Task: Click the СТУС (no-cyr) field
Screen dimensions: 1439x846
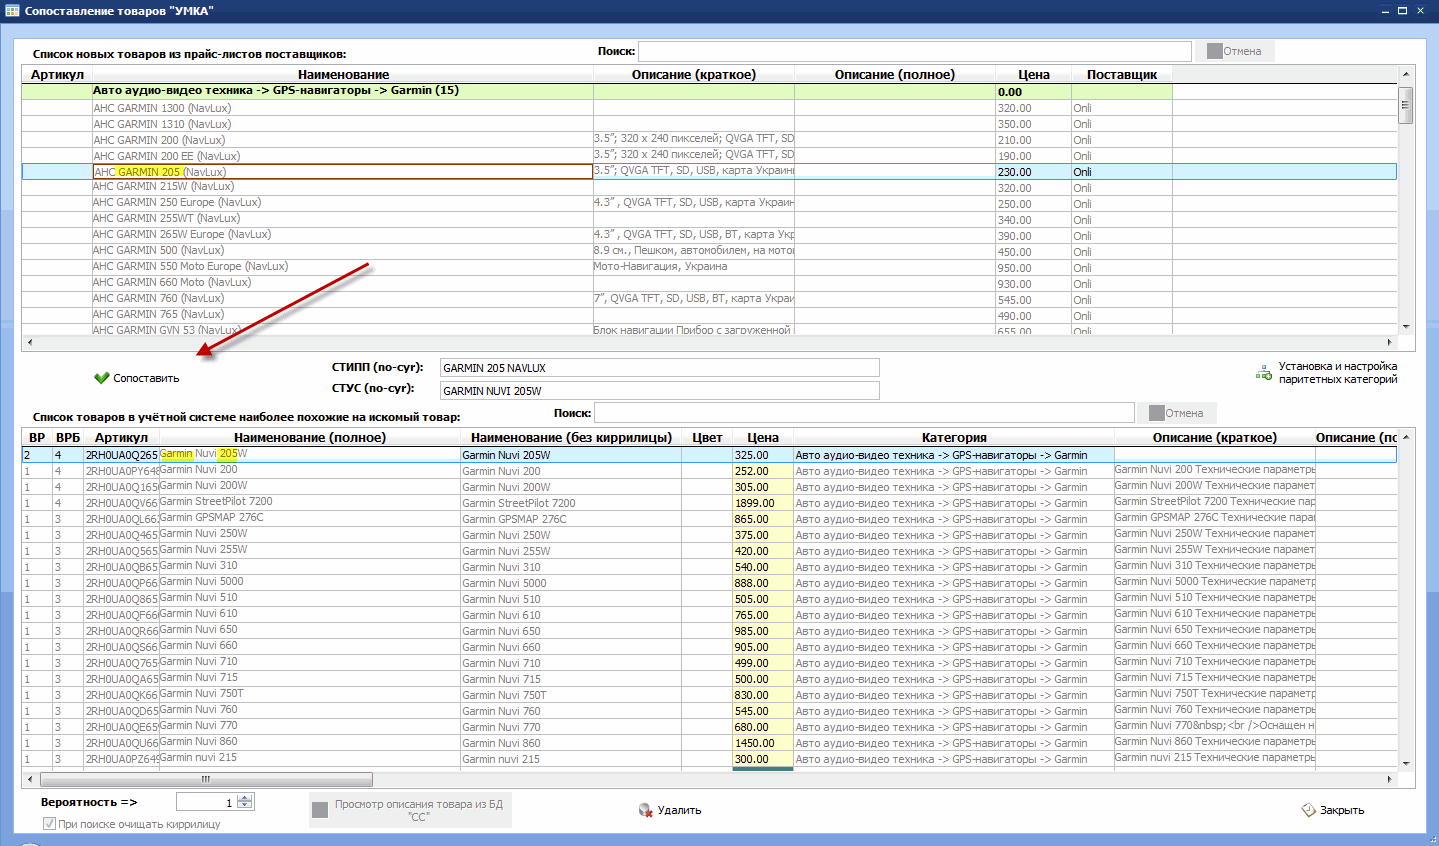Action: tap(660, 391)
